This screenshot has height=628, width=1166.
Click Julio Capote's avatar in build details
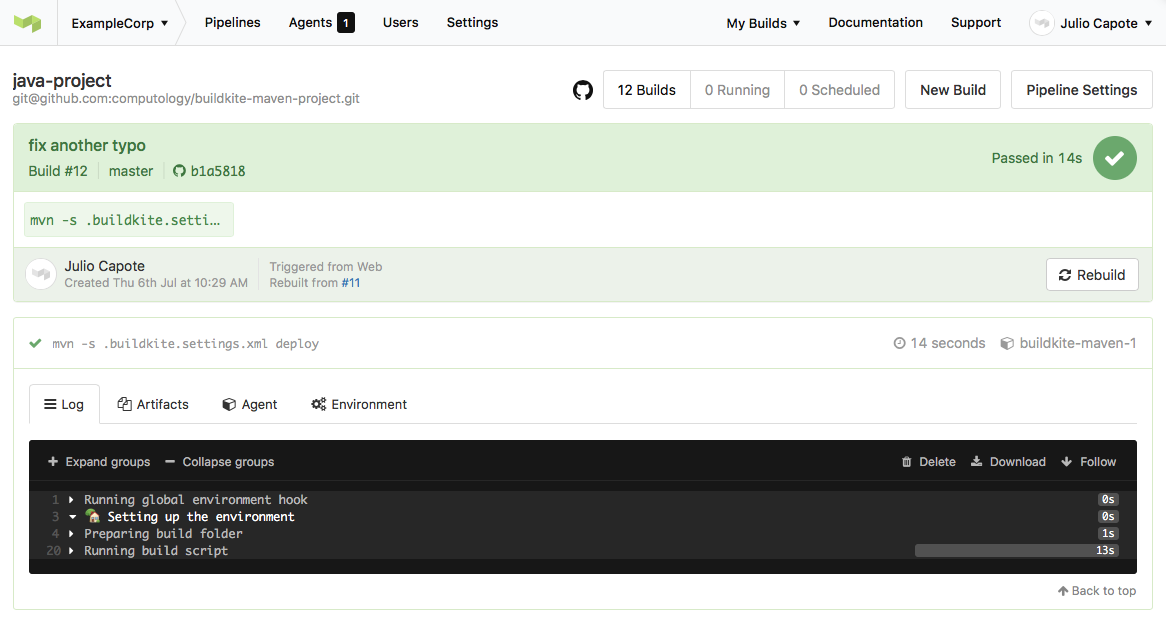point(41,274)
